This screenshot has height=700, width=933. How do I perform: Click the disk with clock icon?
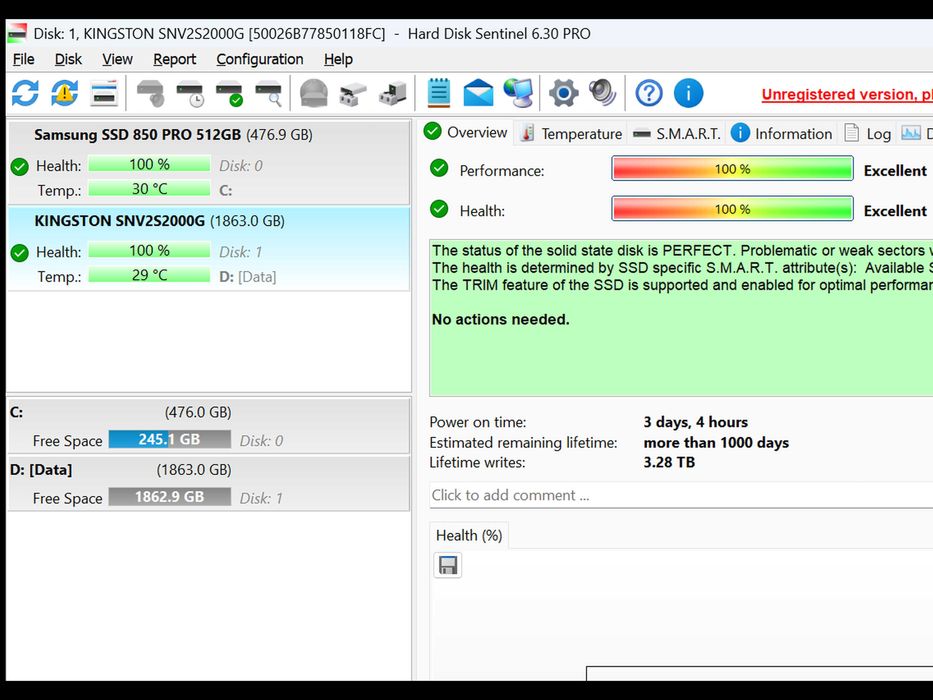pos(190,93)
